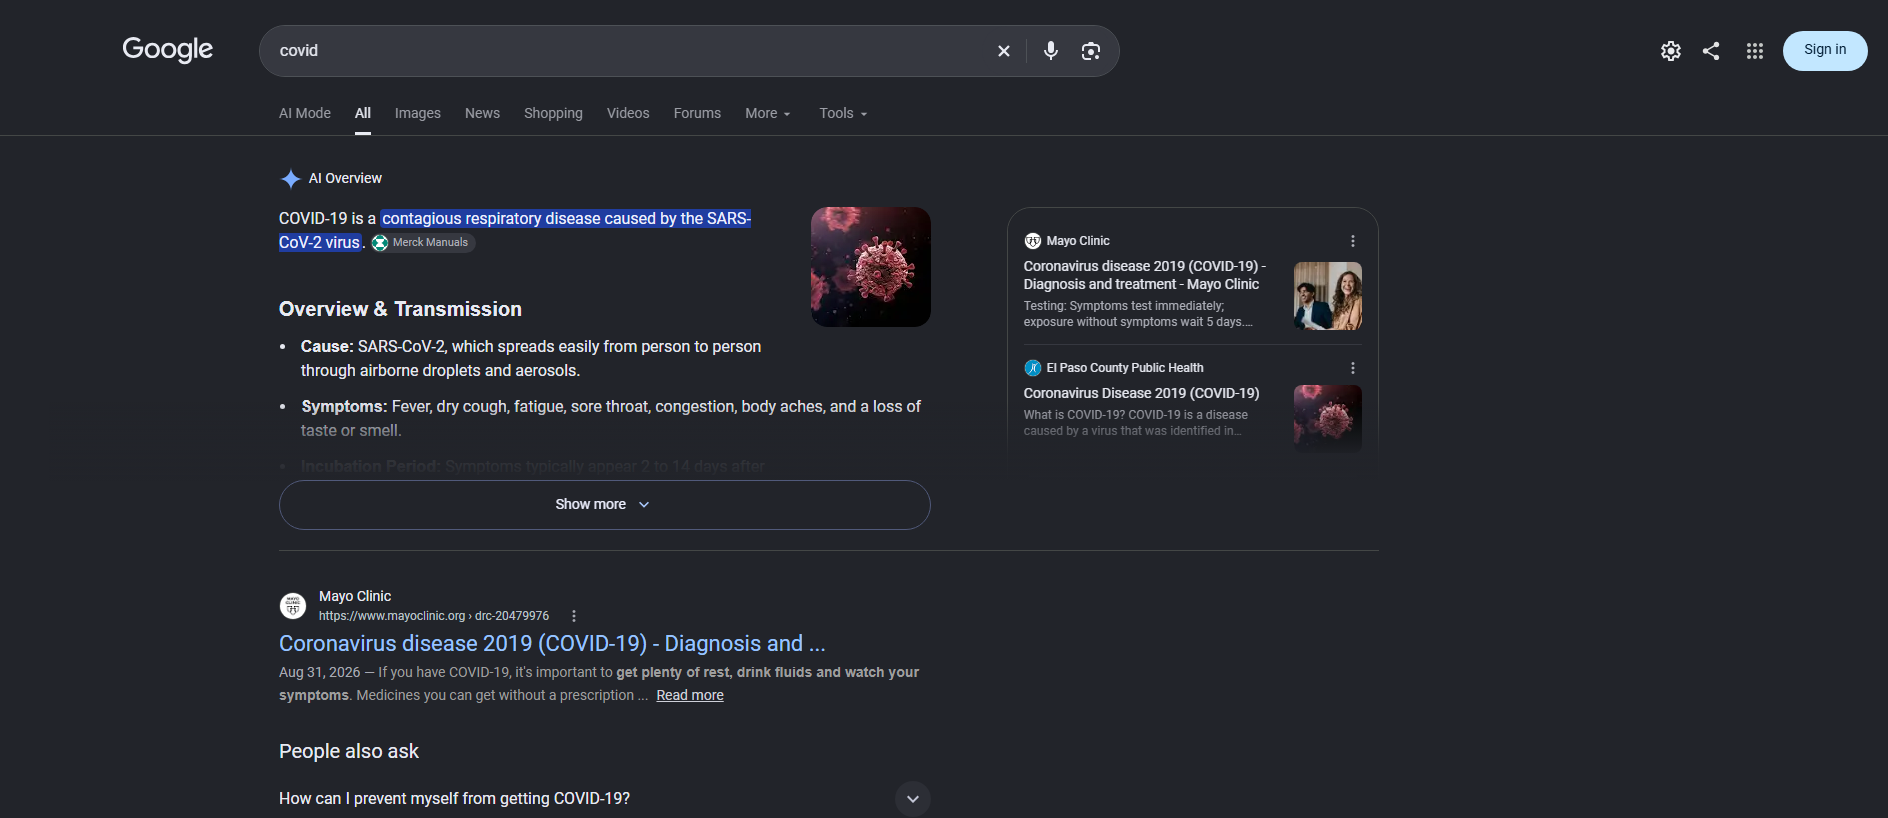Click the share icon in the header
The width and height of the screenshot is (1888, 818).
(x=1711, y=51)
